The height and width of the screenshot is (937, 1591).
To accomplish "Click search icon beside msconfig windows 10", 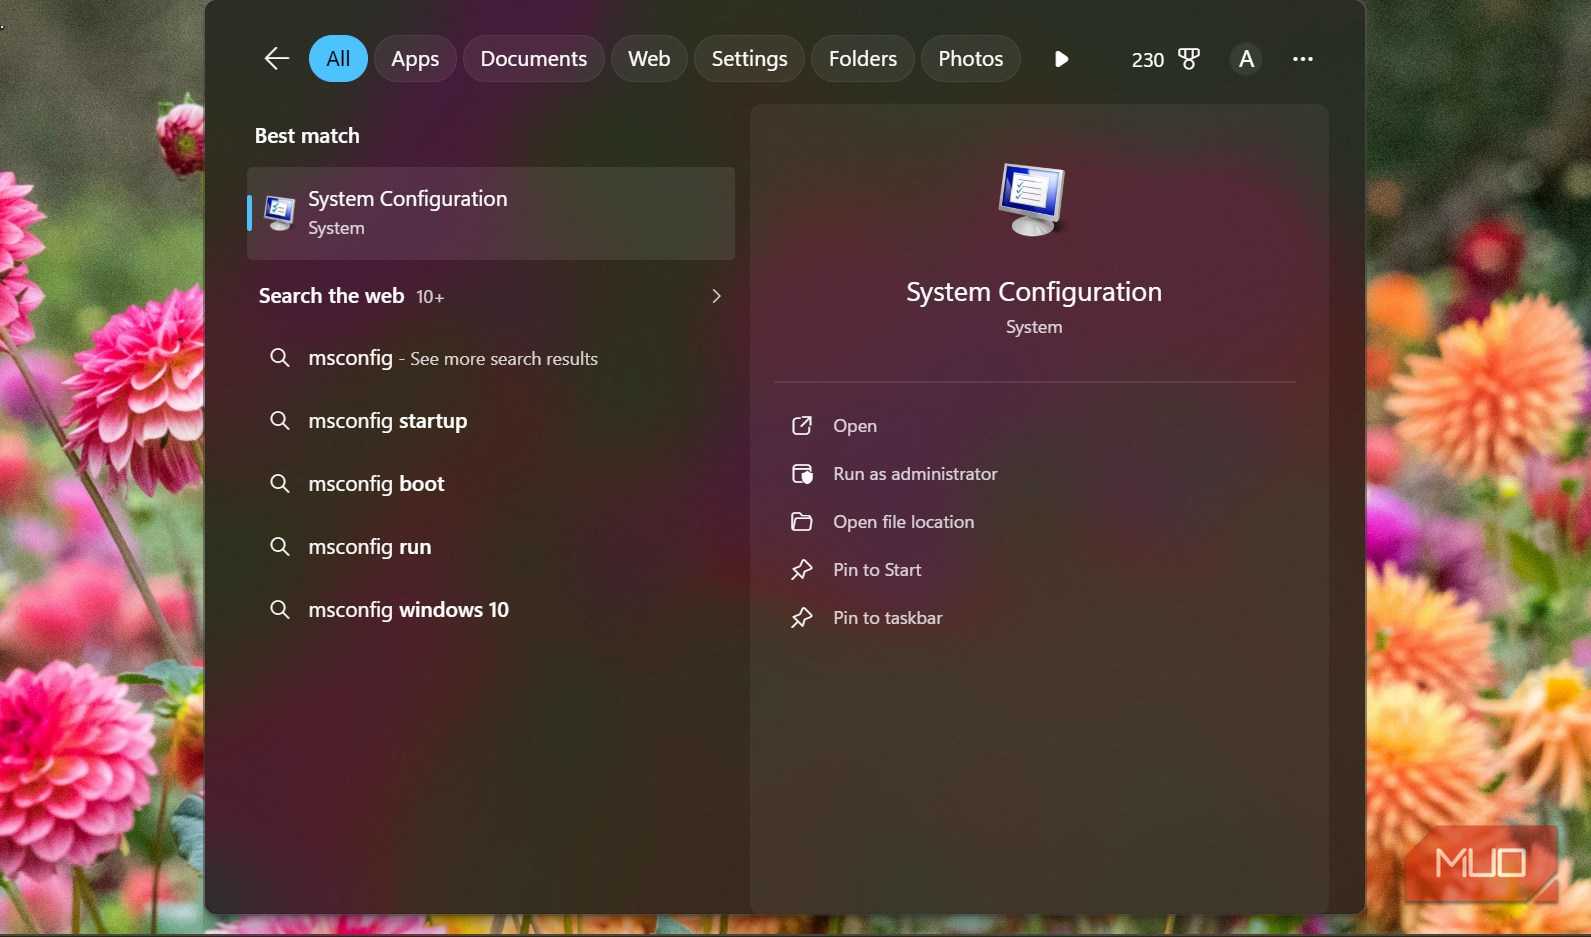I will click(x=280, y=610).
